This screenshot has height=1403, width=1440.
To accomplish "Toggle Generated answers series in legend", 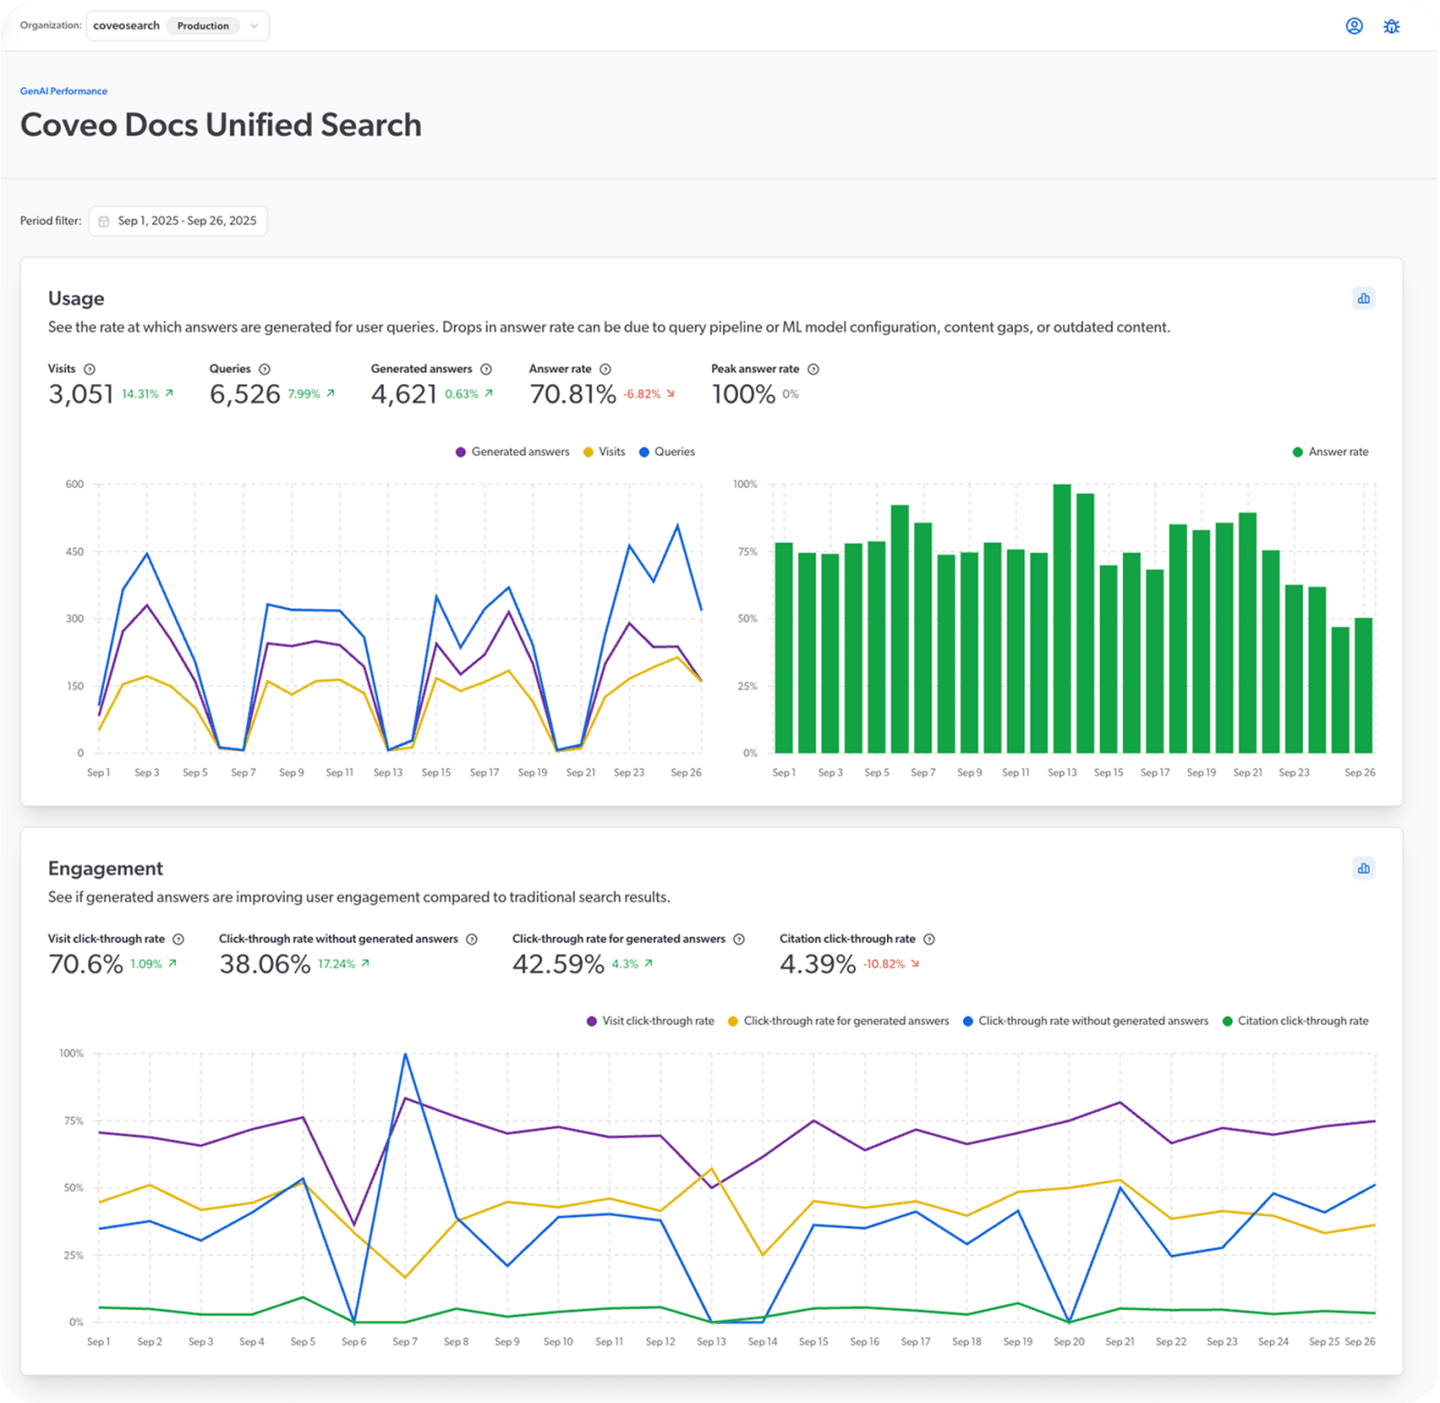I will [x=512, y=452].
